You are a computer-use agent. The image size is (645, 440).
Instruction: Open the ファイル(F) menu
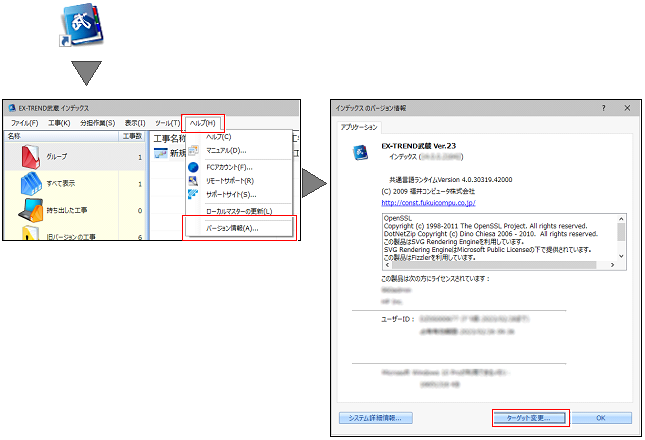tap(25, 123)
